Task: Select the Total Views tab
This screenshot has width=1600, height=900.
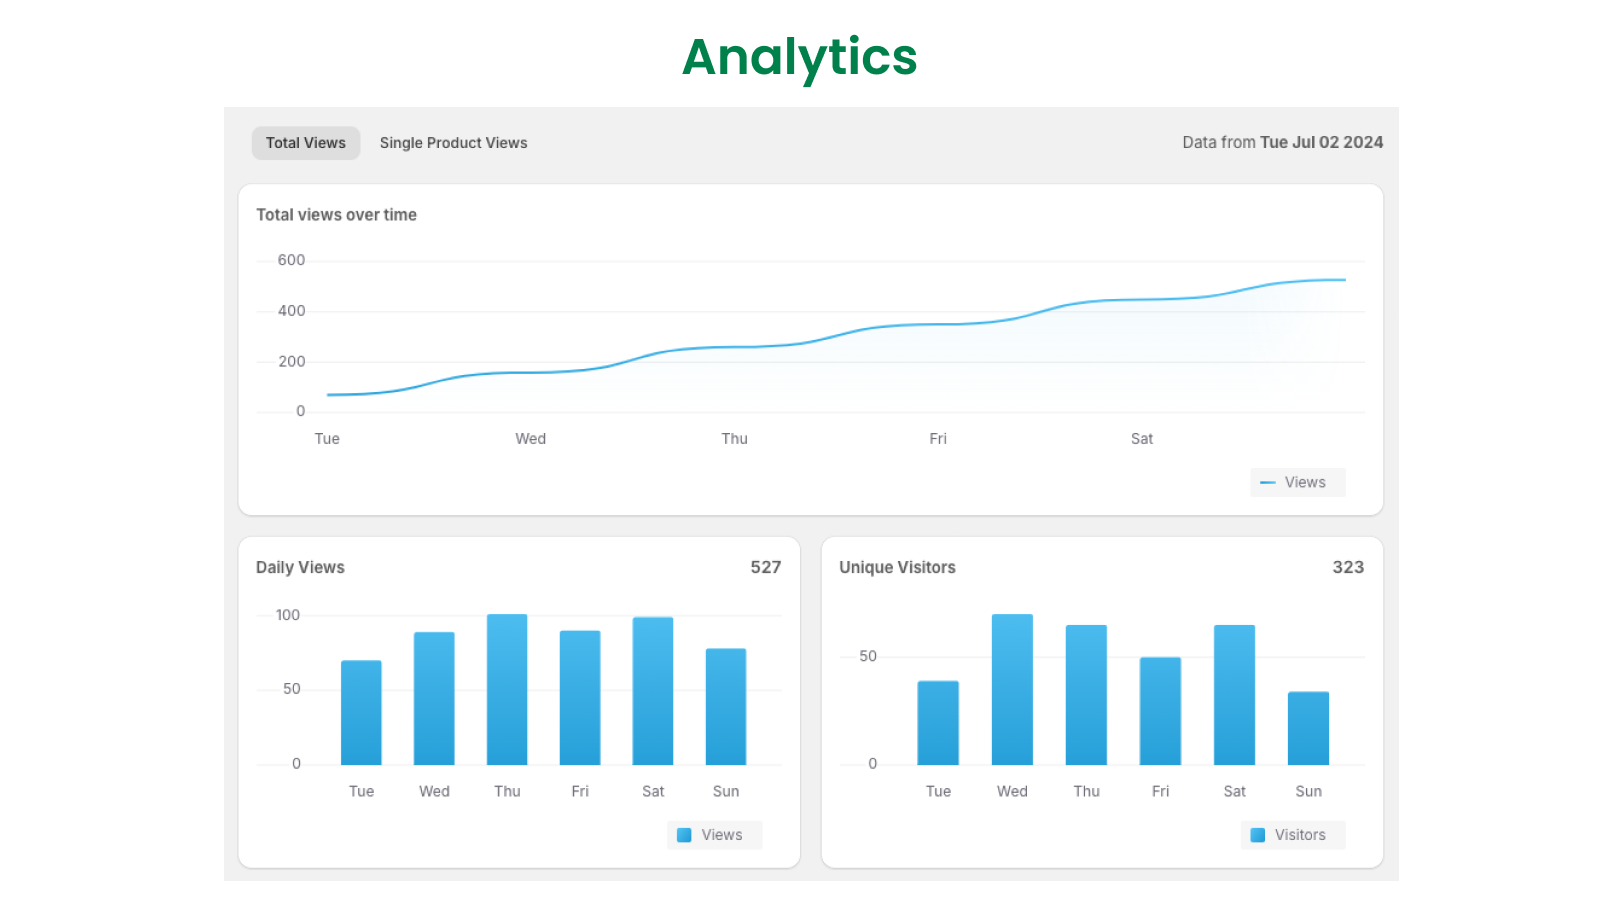Action: point(306,142)
